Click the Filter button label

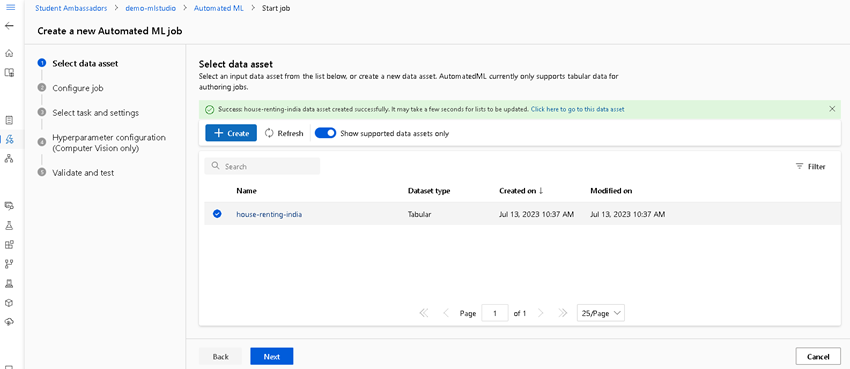[816, 166]
